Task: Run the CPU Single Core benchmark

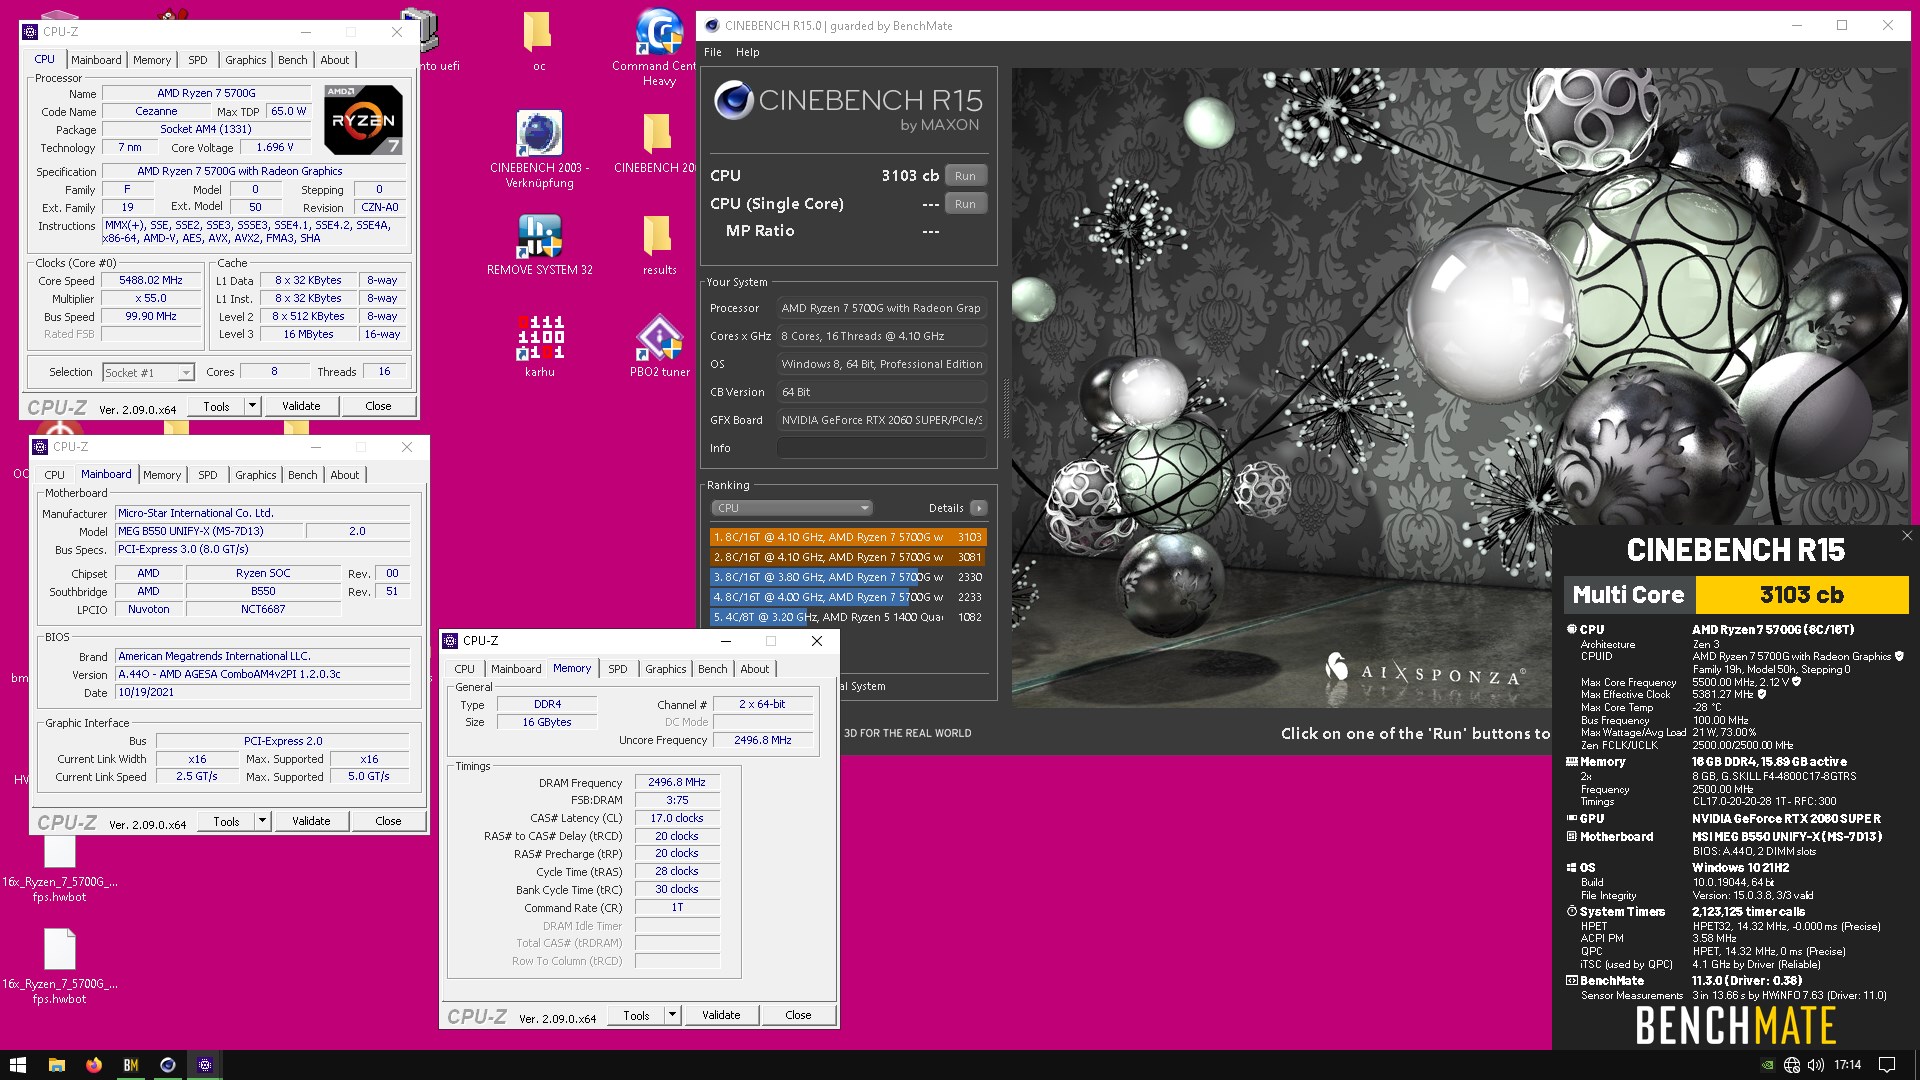Action: [x=964, y=204]
